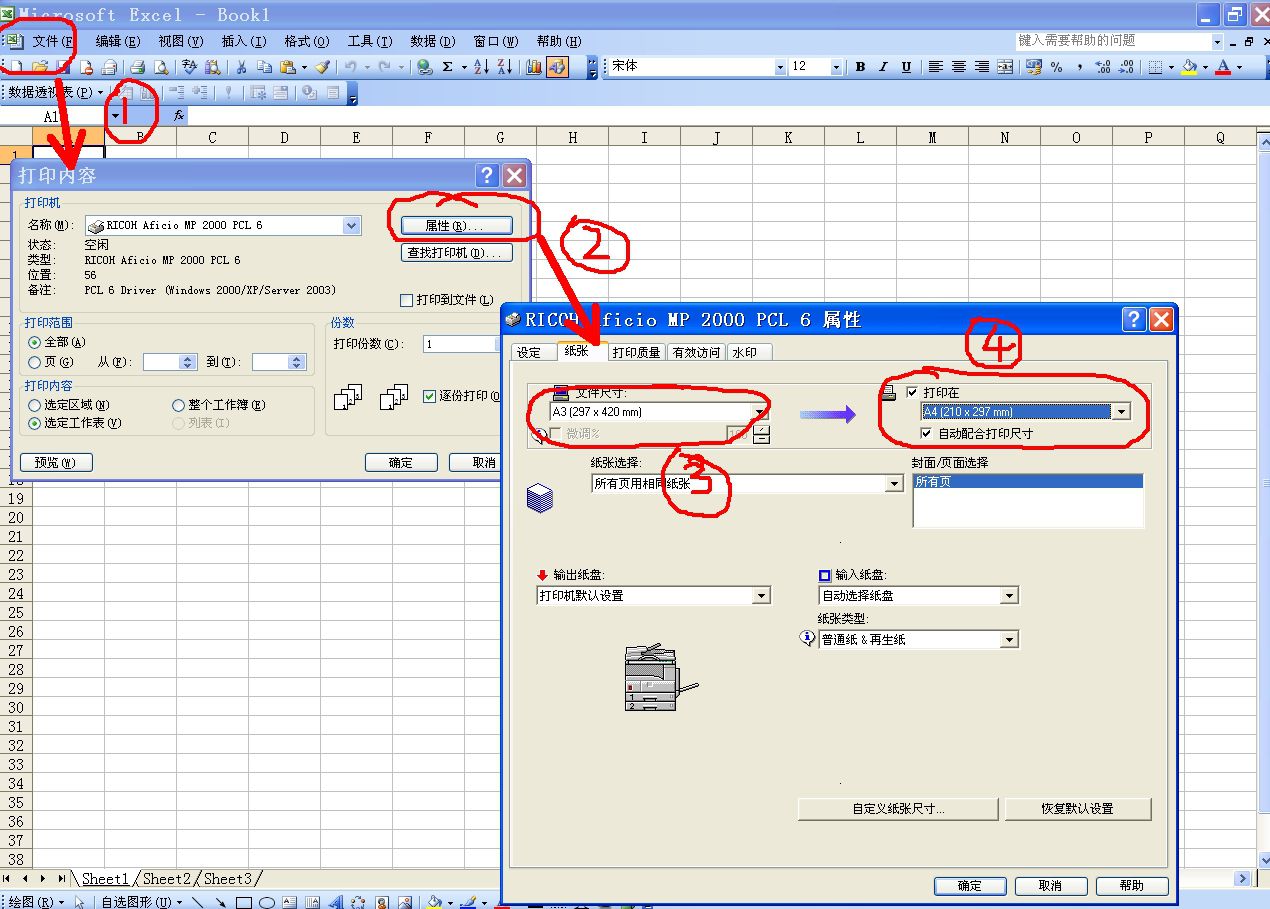
Task: Click the Percent Style icon
Action: tap(1056, 67)
